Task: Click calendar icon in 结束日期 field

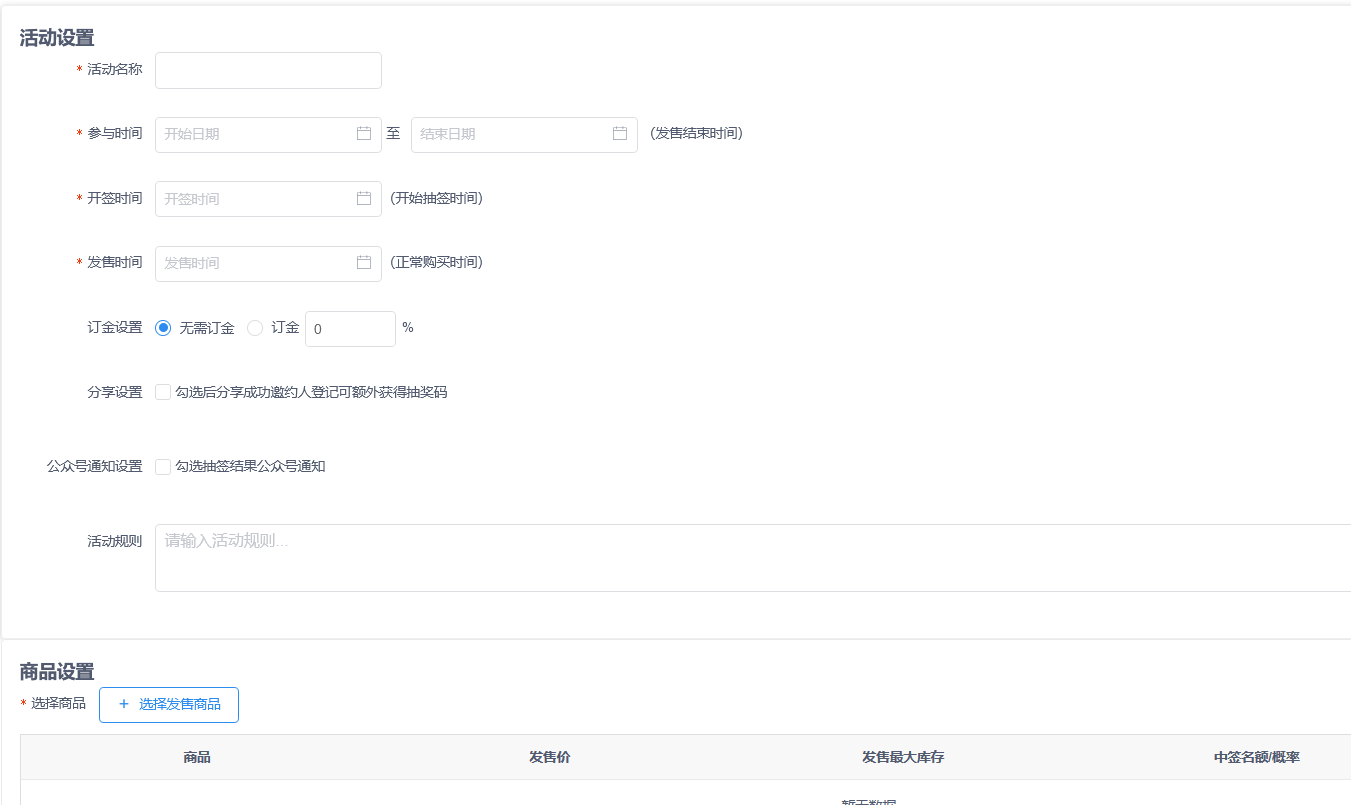Action: point(620,133)
